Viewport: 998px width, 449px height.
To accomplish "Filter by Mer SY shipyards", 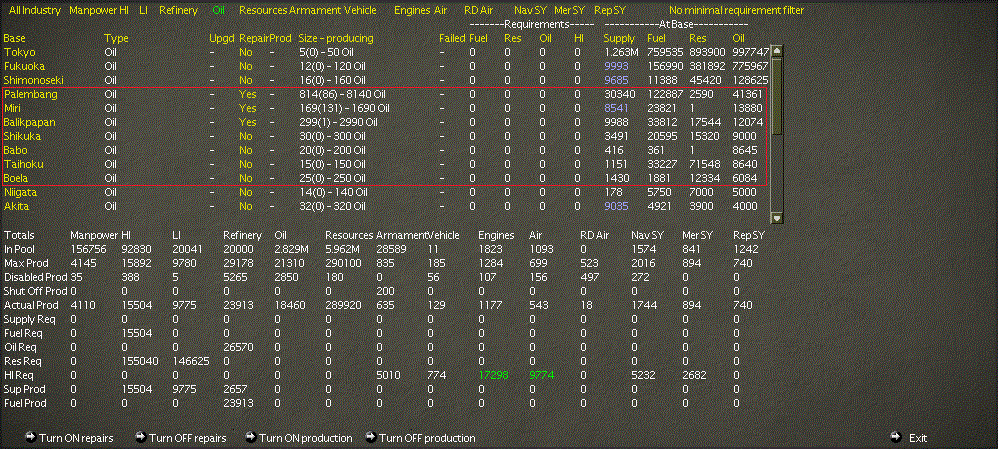I will click(x=569, y=11).
